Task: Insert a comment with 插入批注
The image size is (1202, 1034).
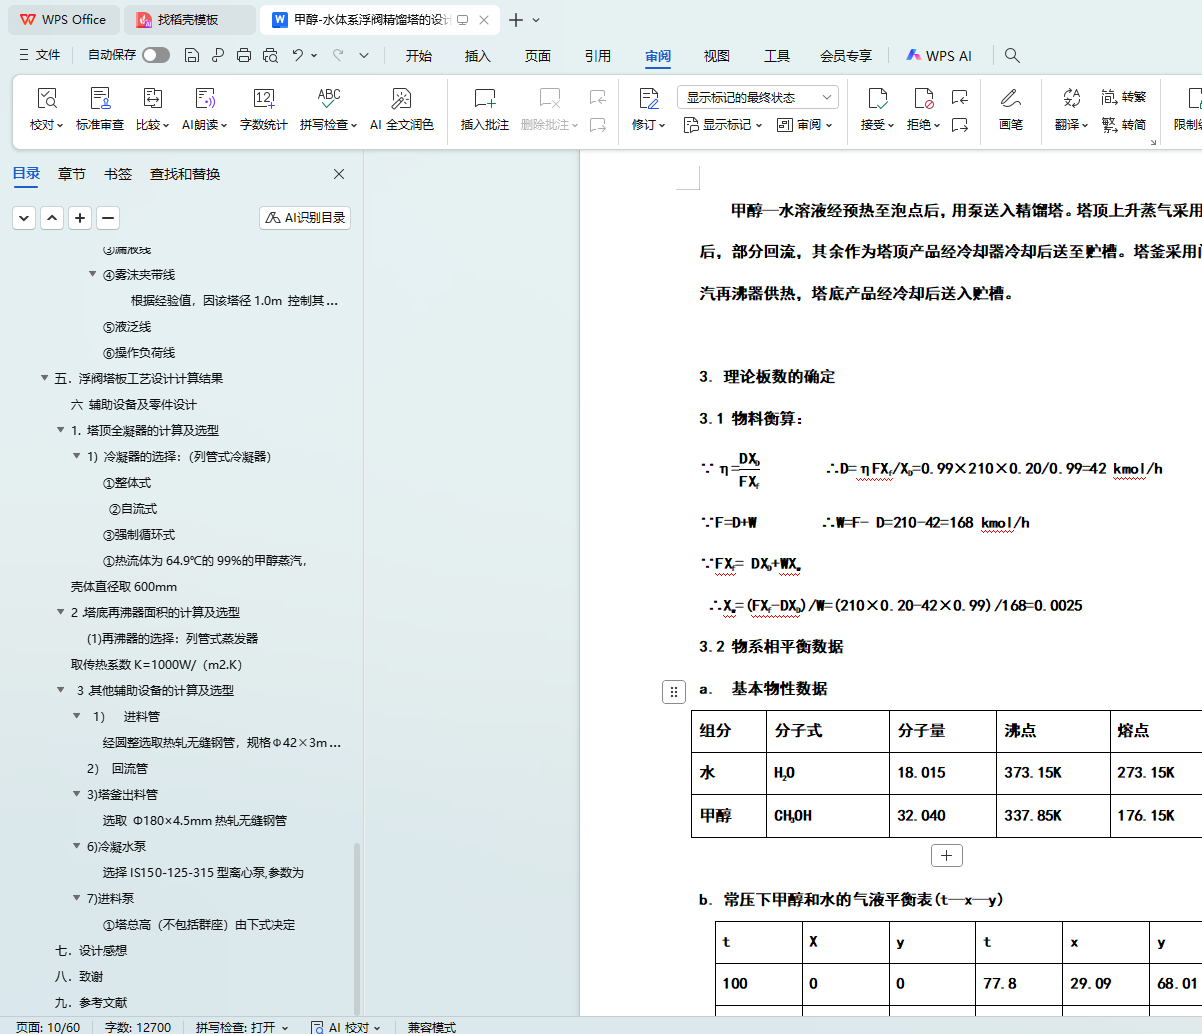Action: [x=485, y=110]
